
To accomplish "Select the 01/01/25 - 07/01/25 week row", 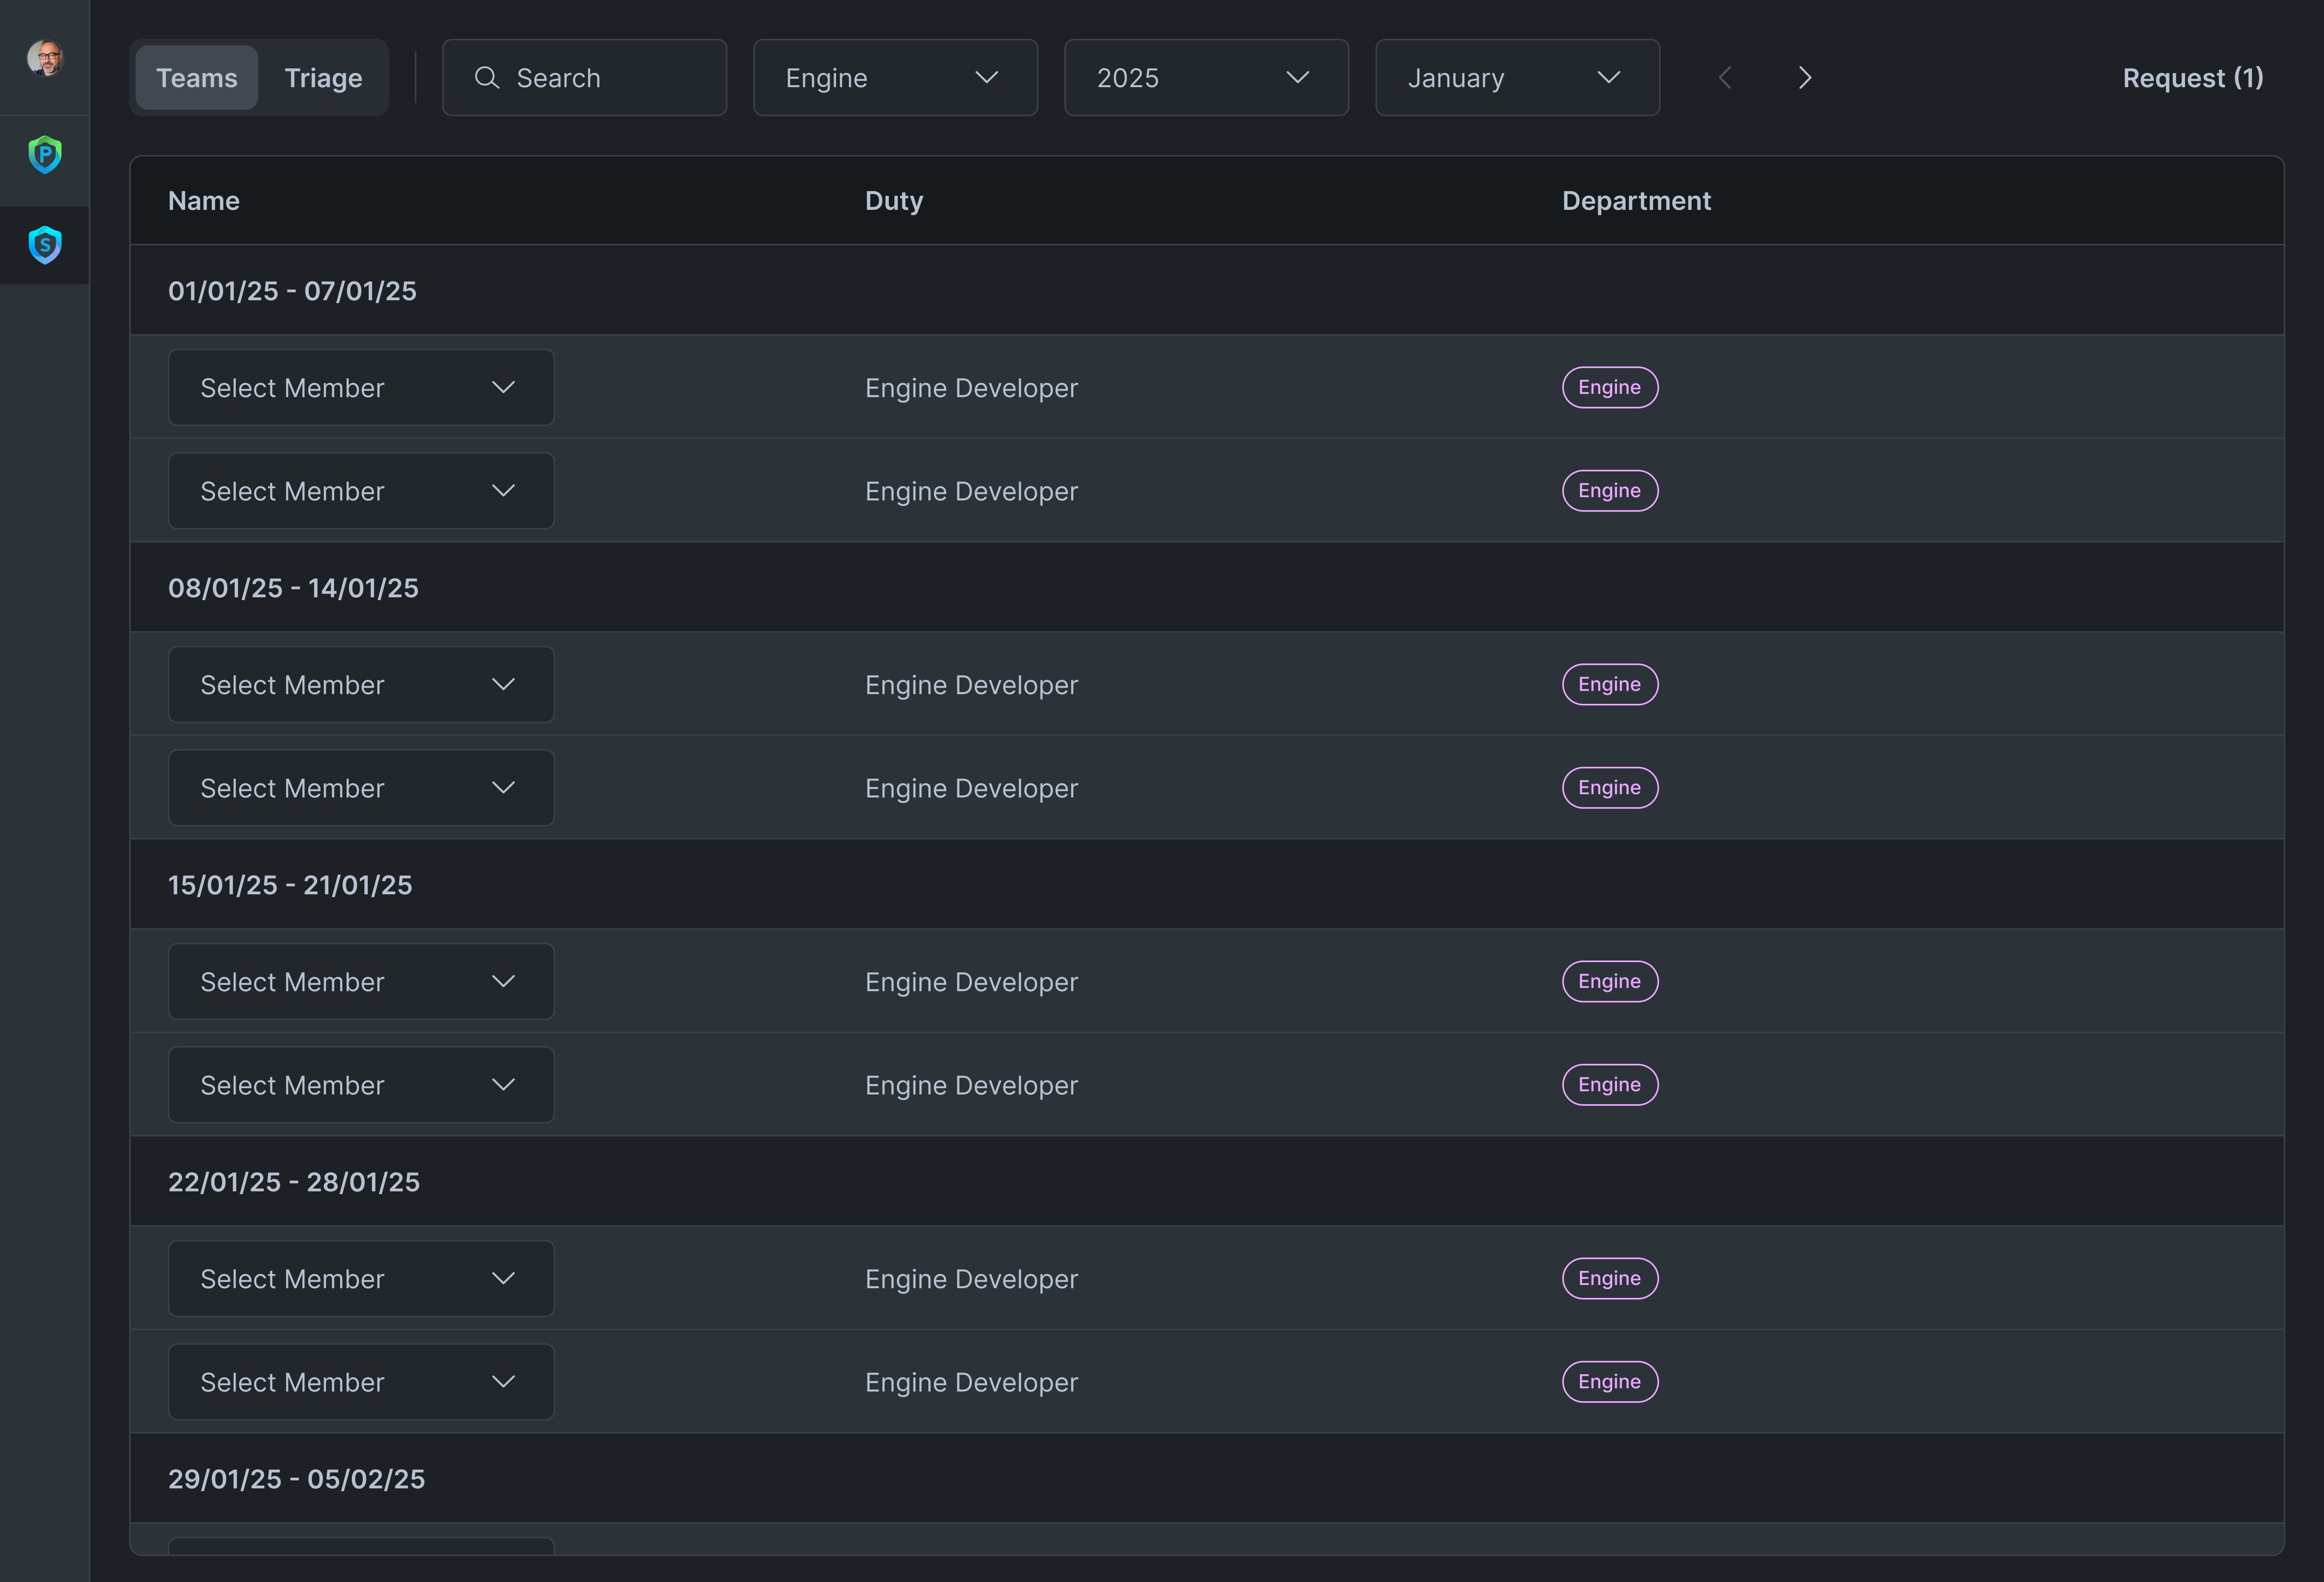I will [1207, 291].
